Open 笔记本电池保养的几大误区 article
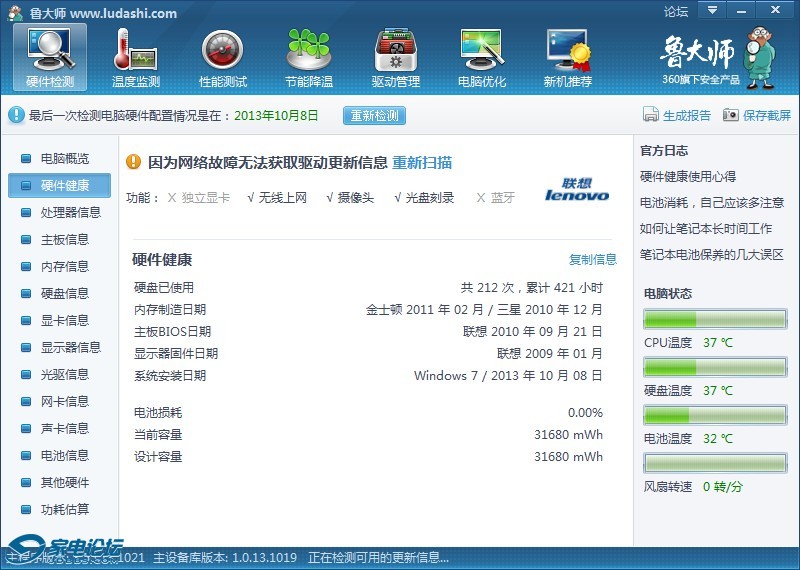 click(x=711, y=254)
